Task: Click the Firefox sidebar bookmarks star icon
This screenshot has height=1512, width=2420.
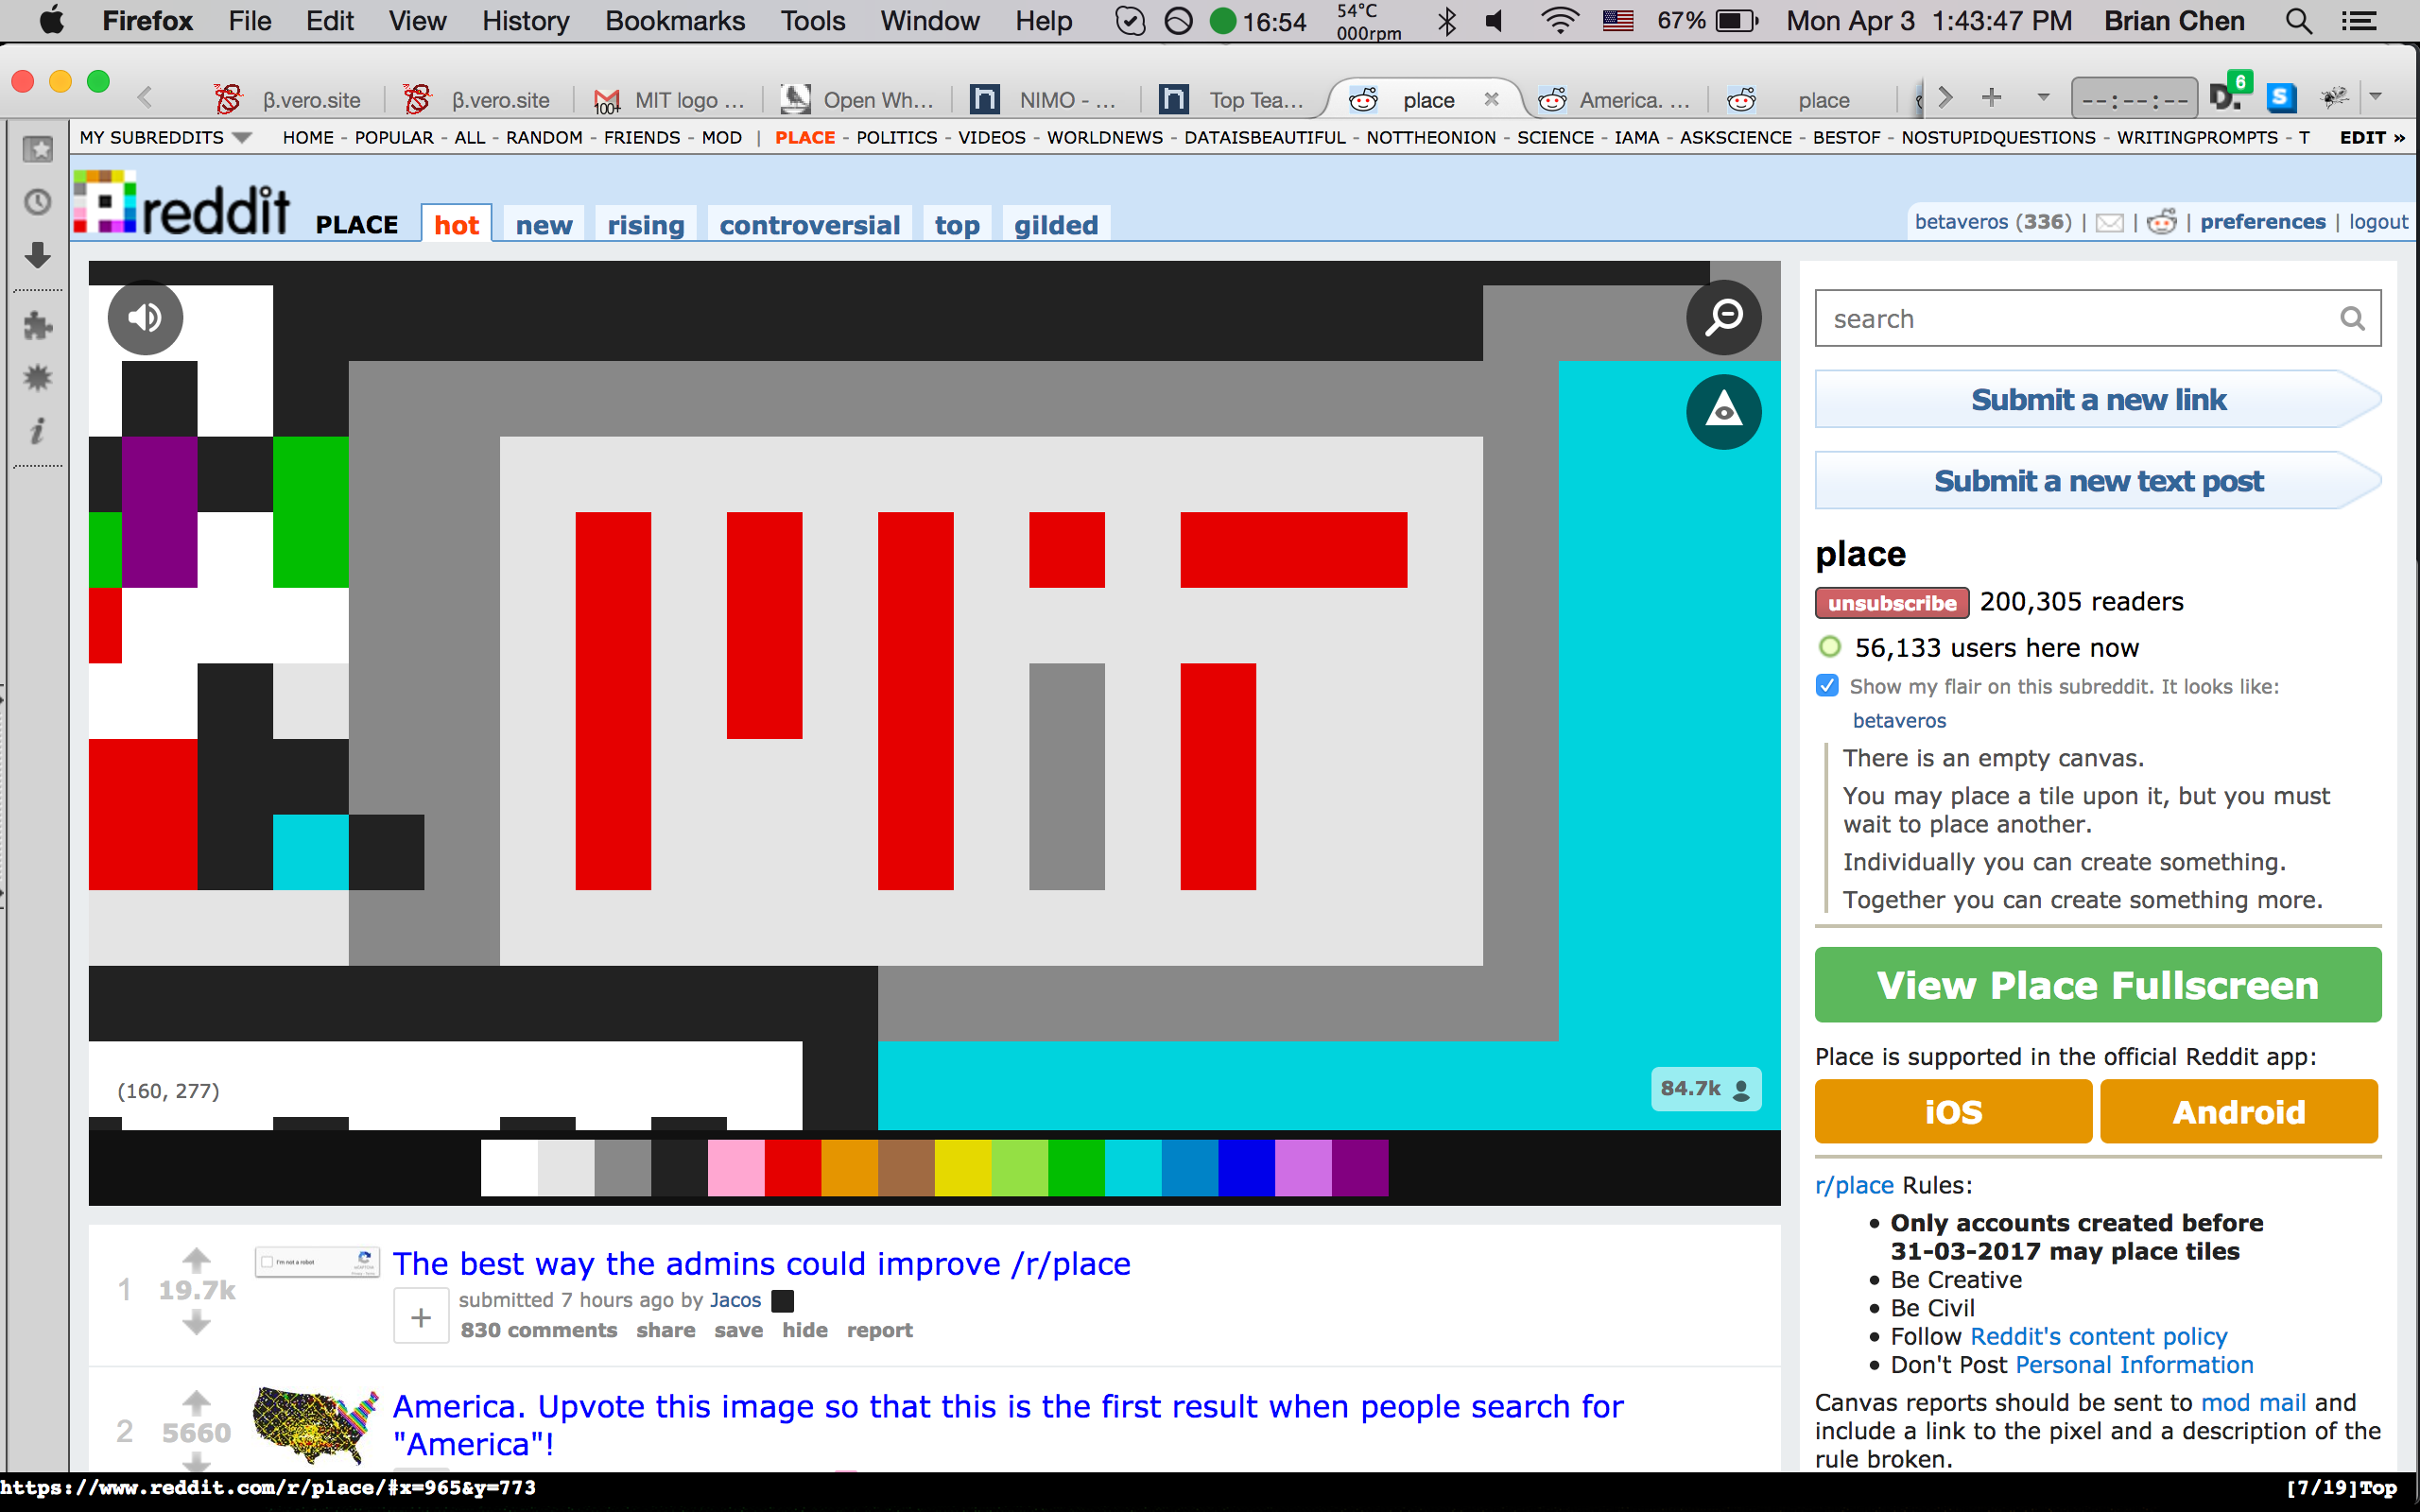Action: click(x=38, y=150)
